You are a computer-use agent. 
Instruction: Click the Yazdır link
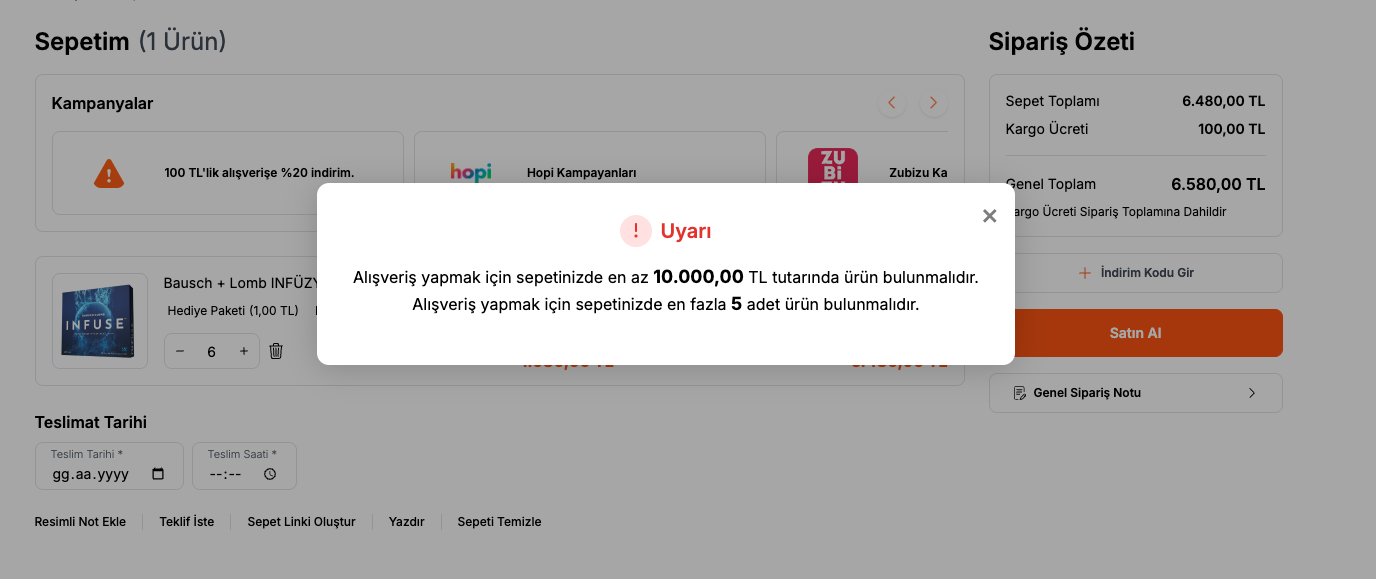[407, 522]
